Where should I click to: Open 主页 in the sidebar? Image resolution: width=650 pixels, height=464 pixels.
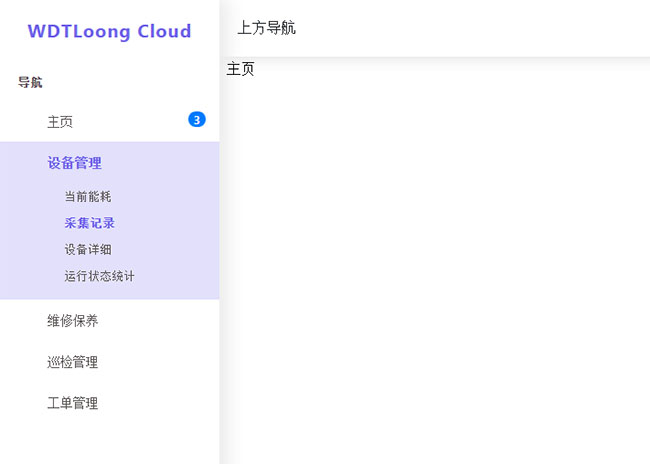tap(60, 122)
